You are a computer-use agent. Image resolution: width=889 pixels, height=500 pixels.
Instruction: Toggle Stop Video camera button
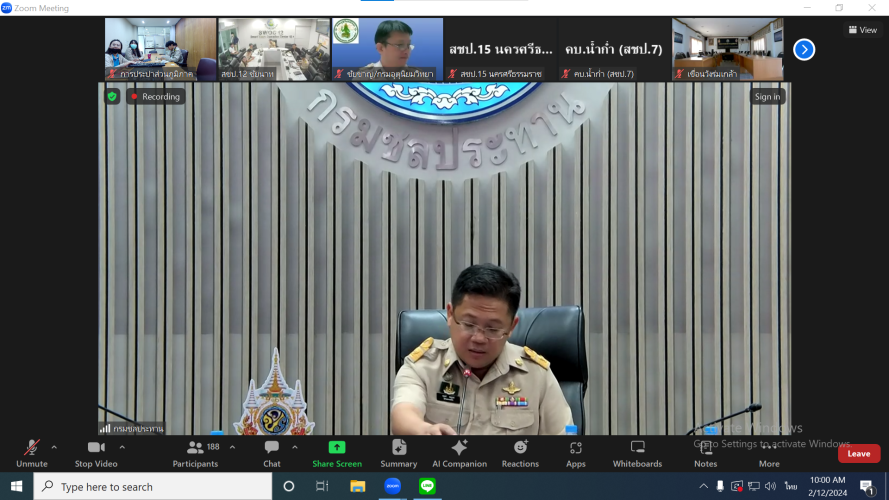(x=96, y=453)
